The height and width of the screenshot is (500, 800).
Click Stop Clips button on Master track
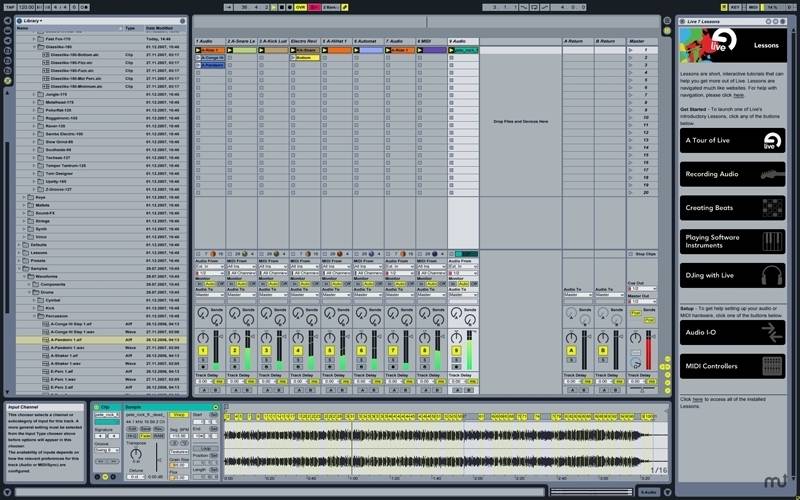tap(642, 254)
